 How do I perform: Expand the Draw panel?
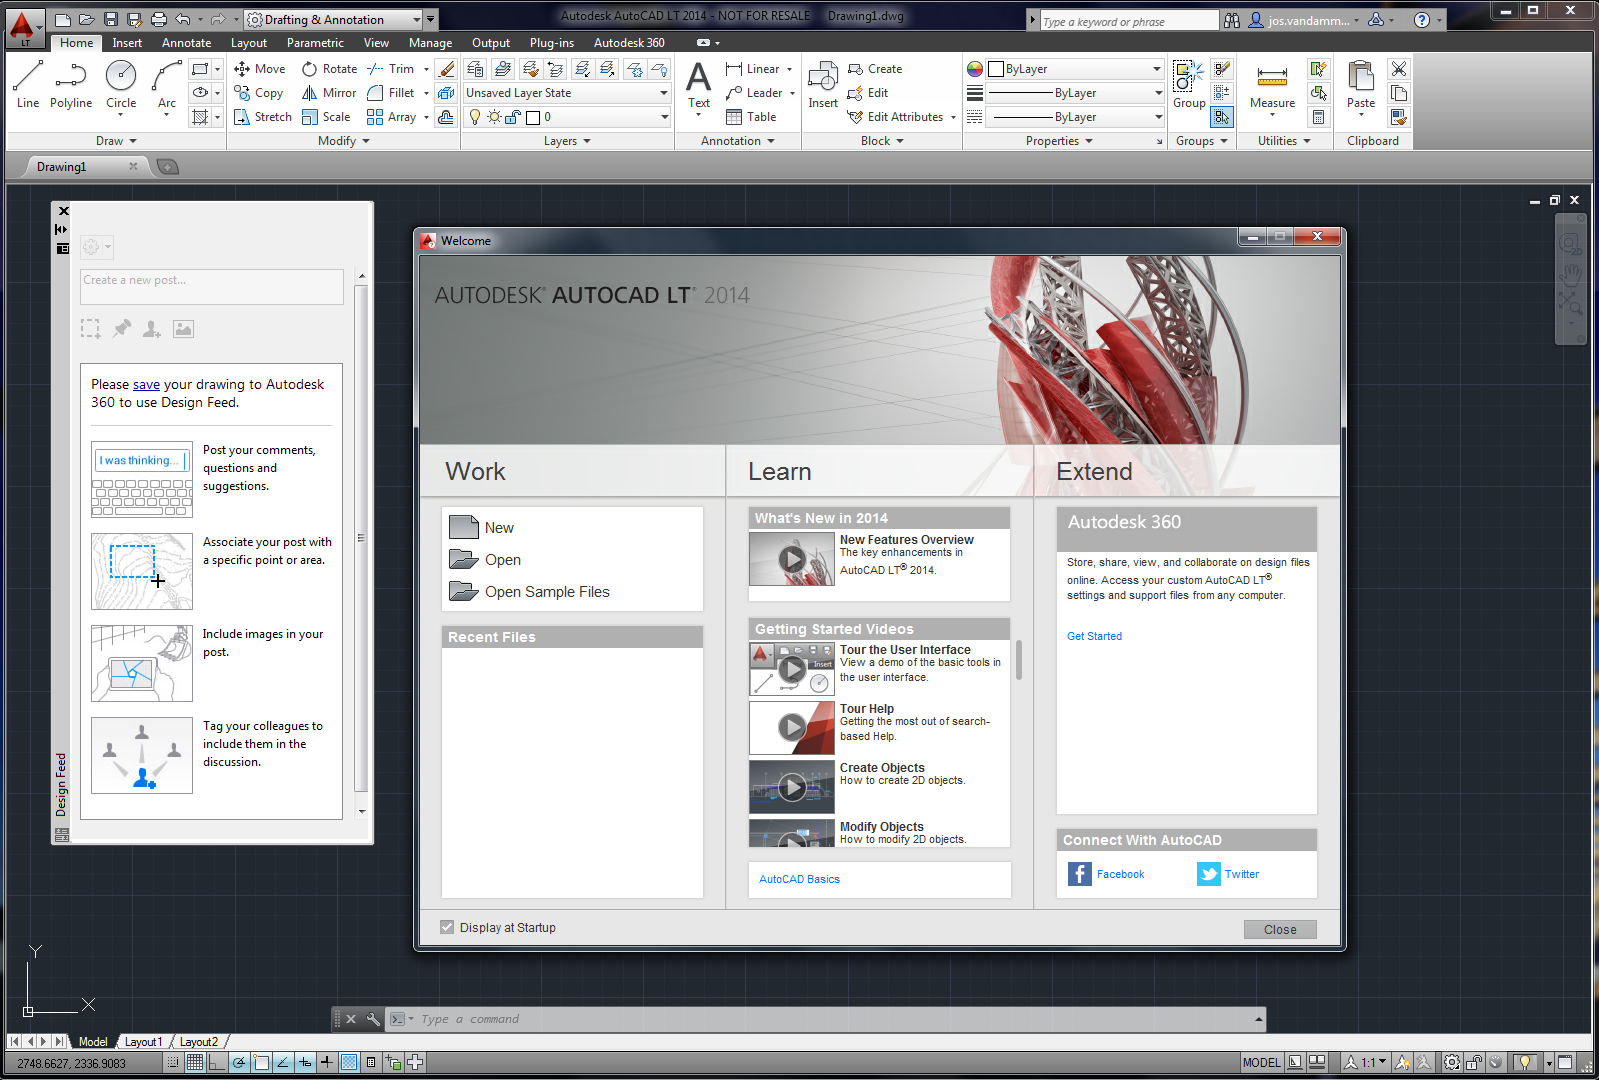click(x=116, y=141)
